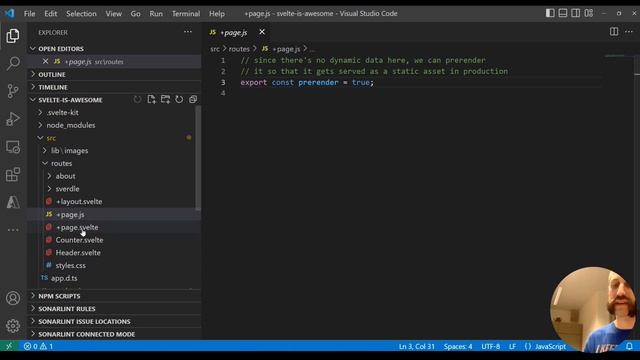Image resolution: width=640 pixels, height=360 pixels.
Task: Show additional activity bar views ellipsis
Action: tap(13, 230)
